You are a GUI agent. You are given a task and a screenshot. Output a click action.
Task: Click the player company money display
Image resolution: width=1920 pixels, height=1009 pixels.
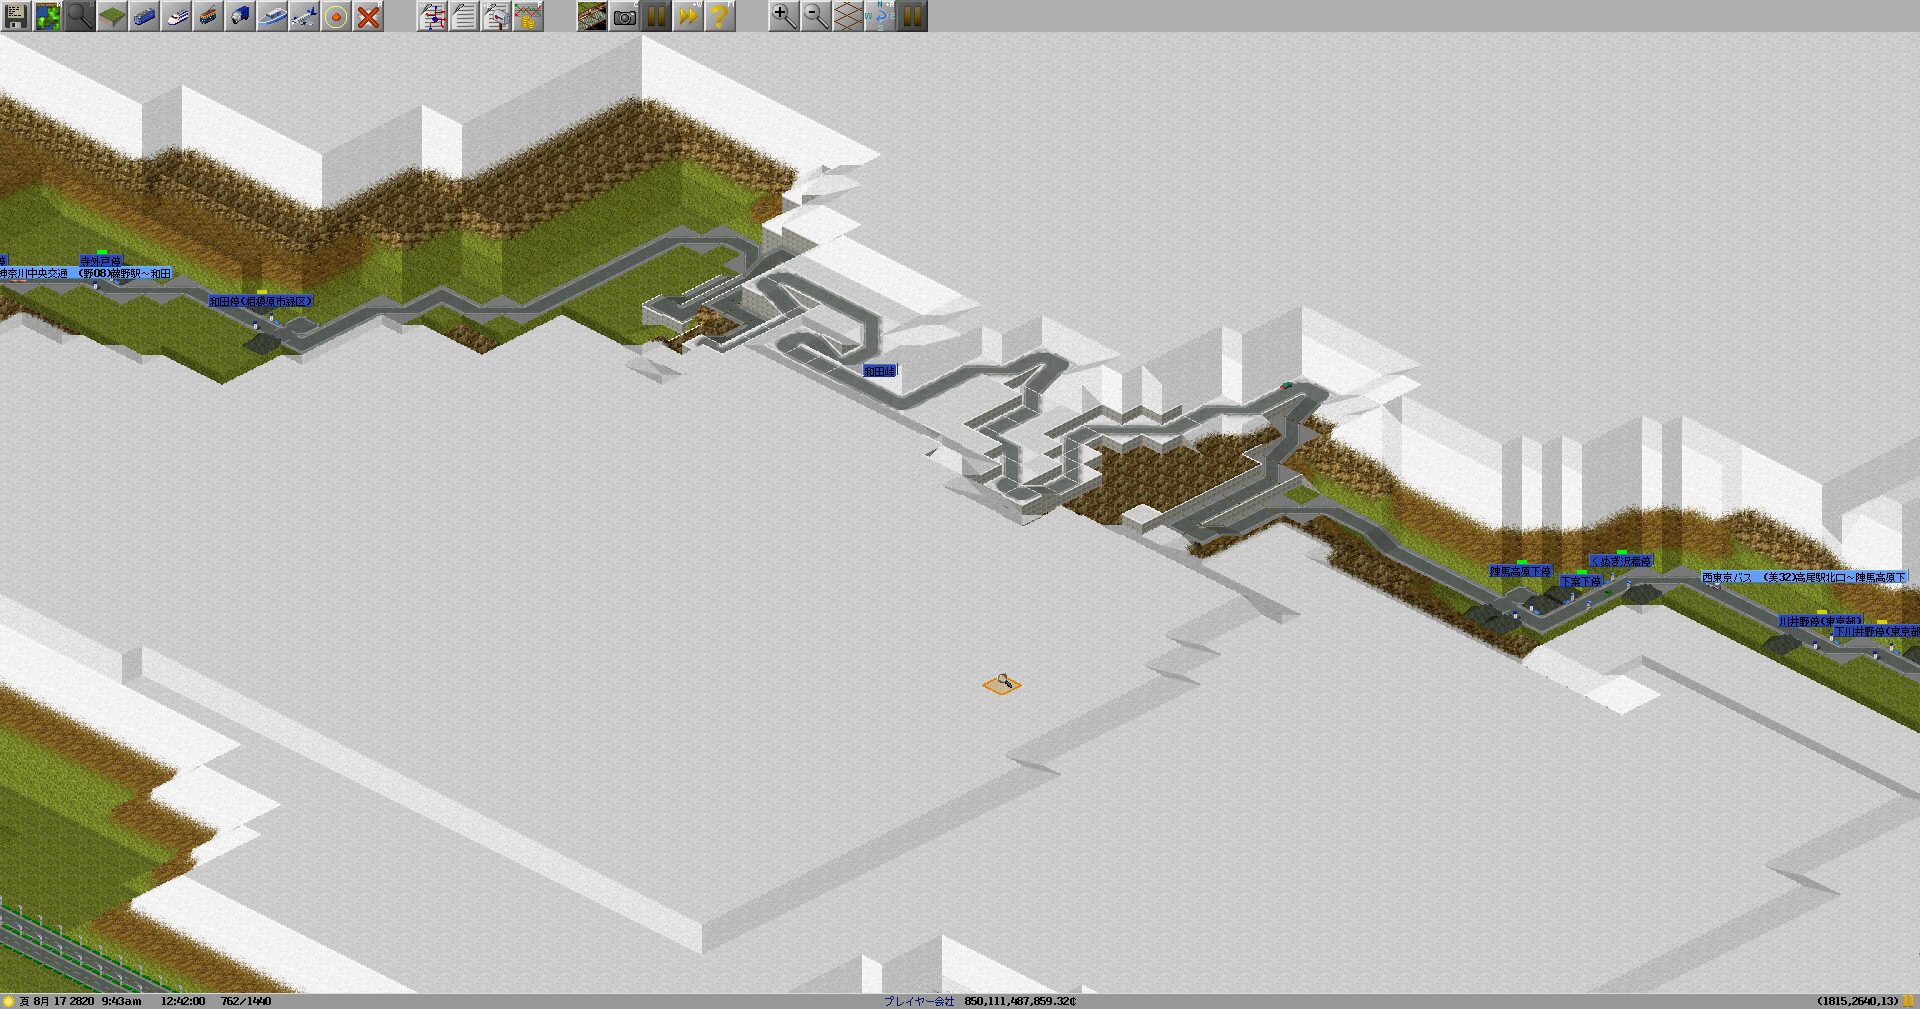[x=980, y=1001]
